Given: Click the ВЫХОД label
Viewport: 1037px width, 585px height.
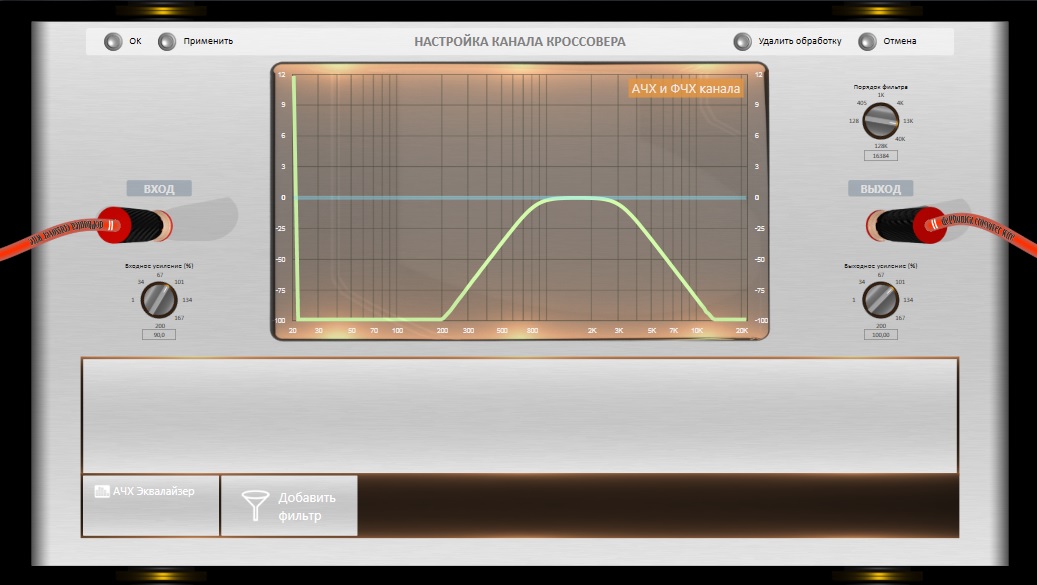Looking at the screenshot, I should click(880, 188).
